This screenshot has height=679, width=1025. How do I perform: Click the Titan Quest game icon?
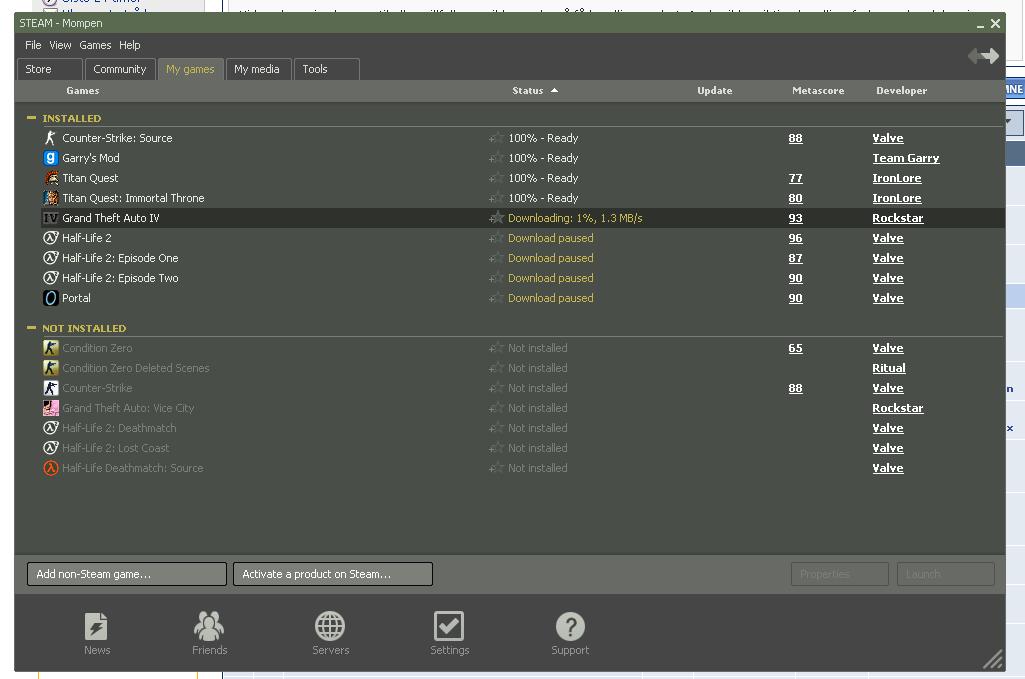pyautogui.click(x=50, y=178)
